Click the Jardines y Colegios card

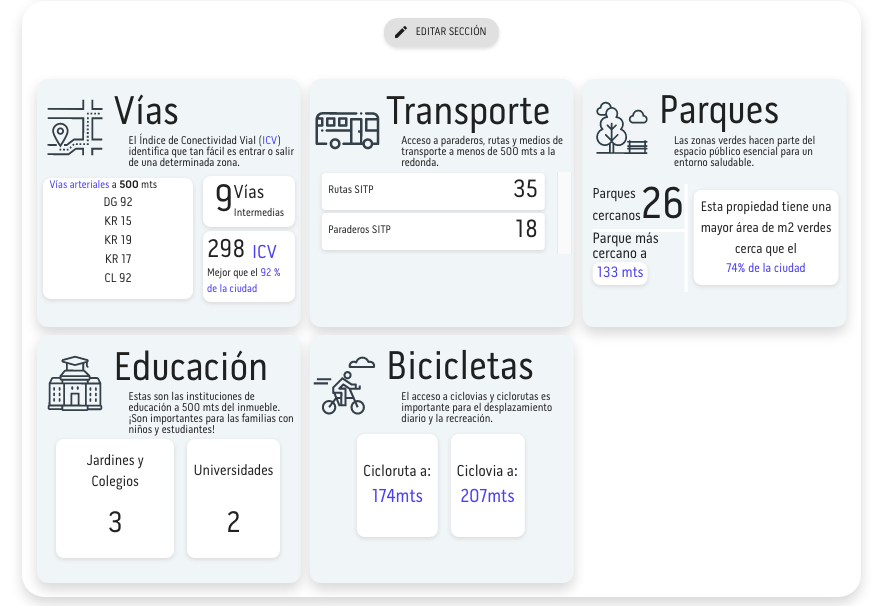[115, 497]
